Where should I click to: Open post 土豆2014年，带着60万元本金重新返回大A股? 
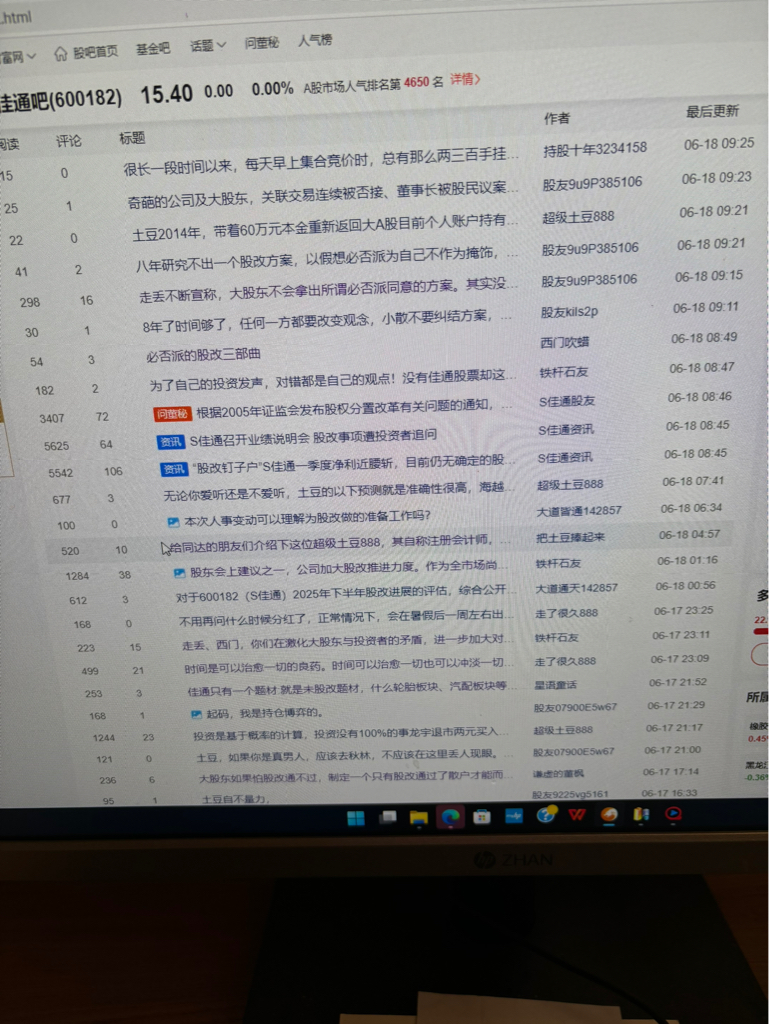(x=325, y=226)
